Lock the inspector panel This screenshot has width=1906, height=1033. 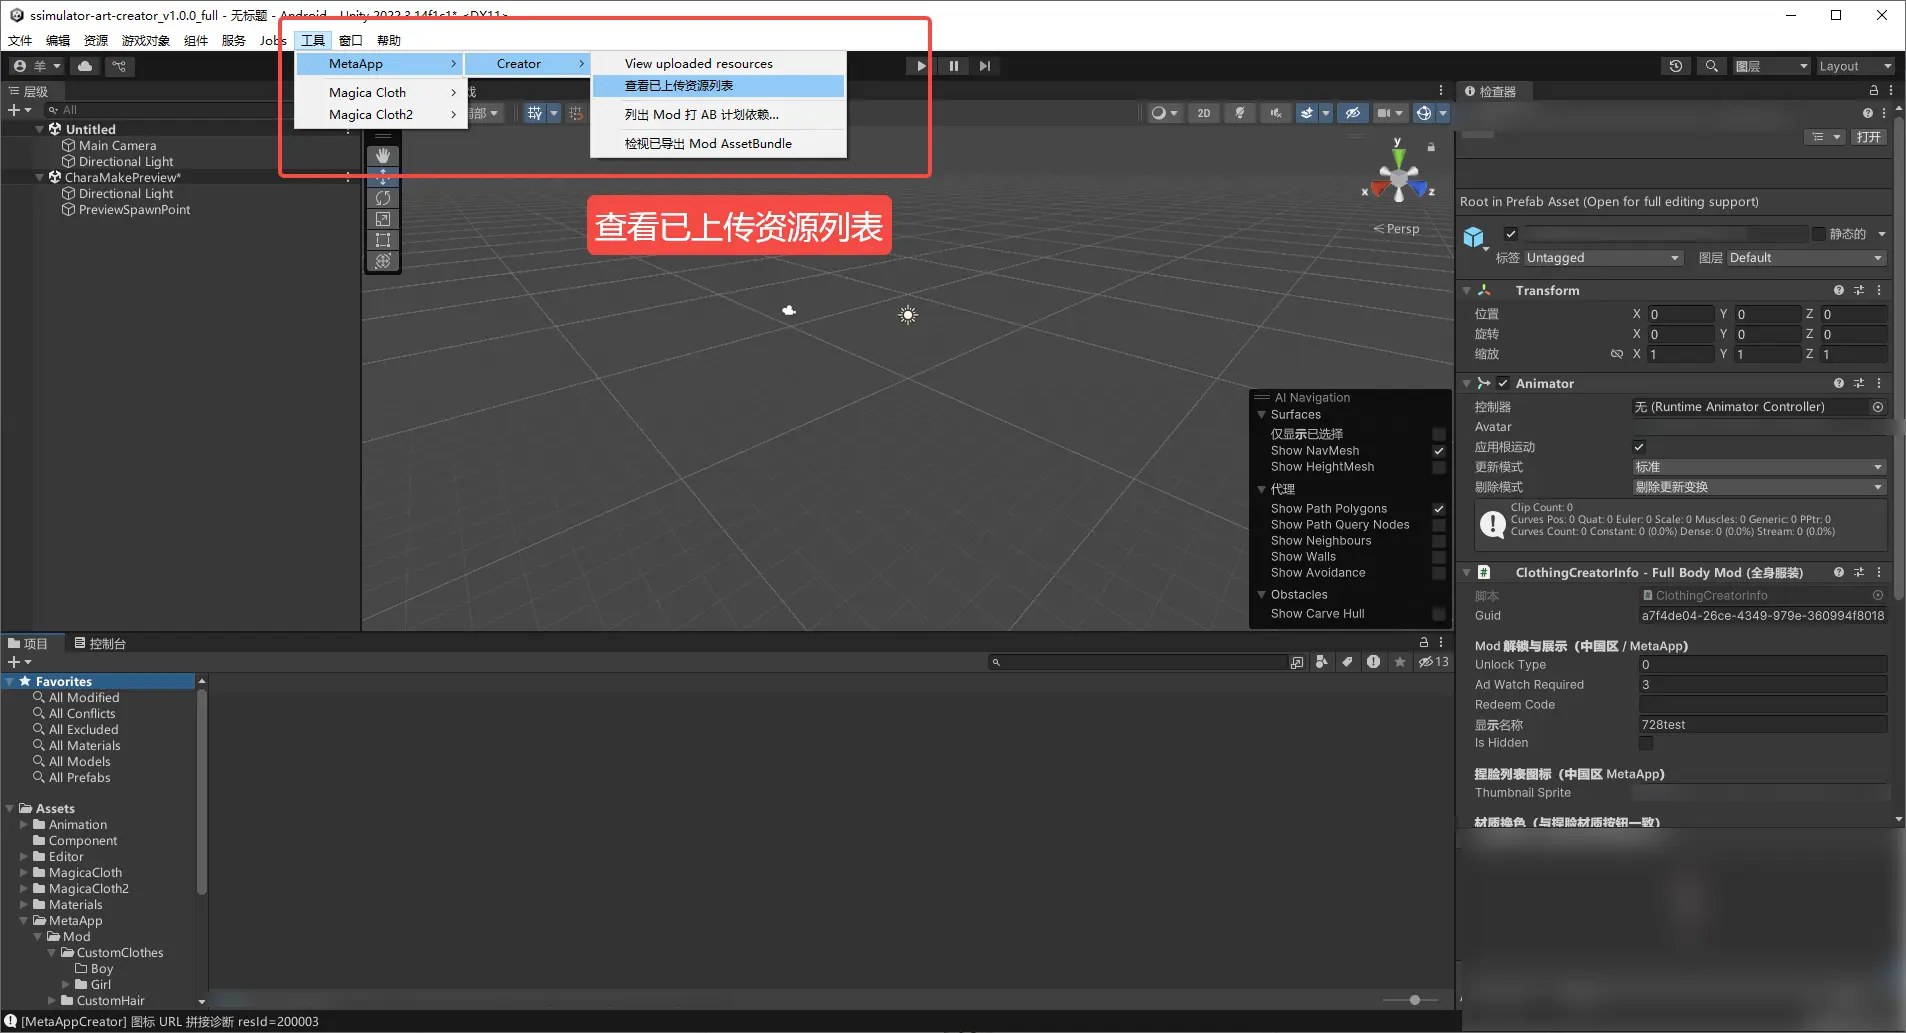pyautogui.click(x=1874, y=90)
